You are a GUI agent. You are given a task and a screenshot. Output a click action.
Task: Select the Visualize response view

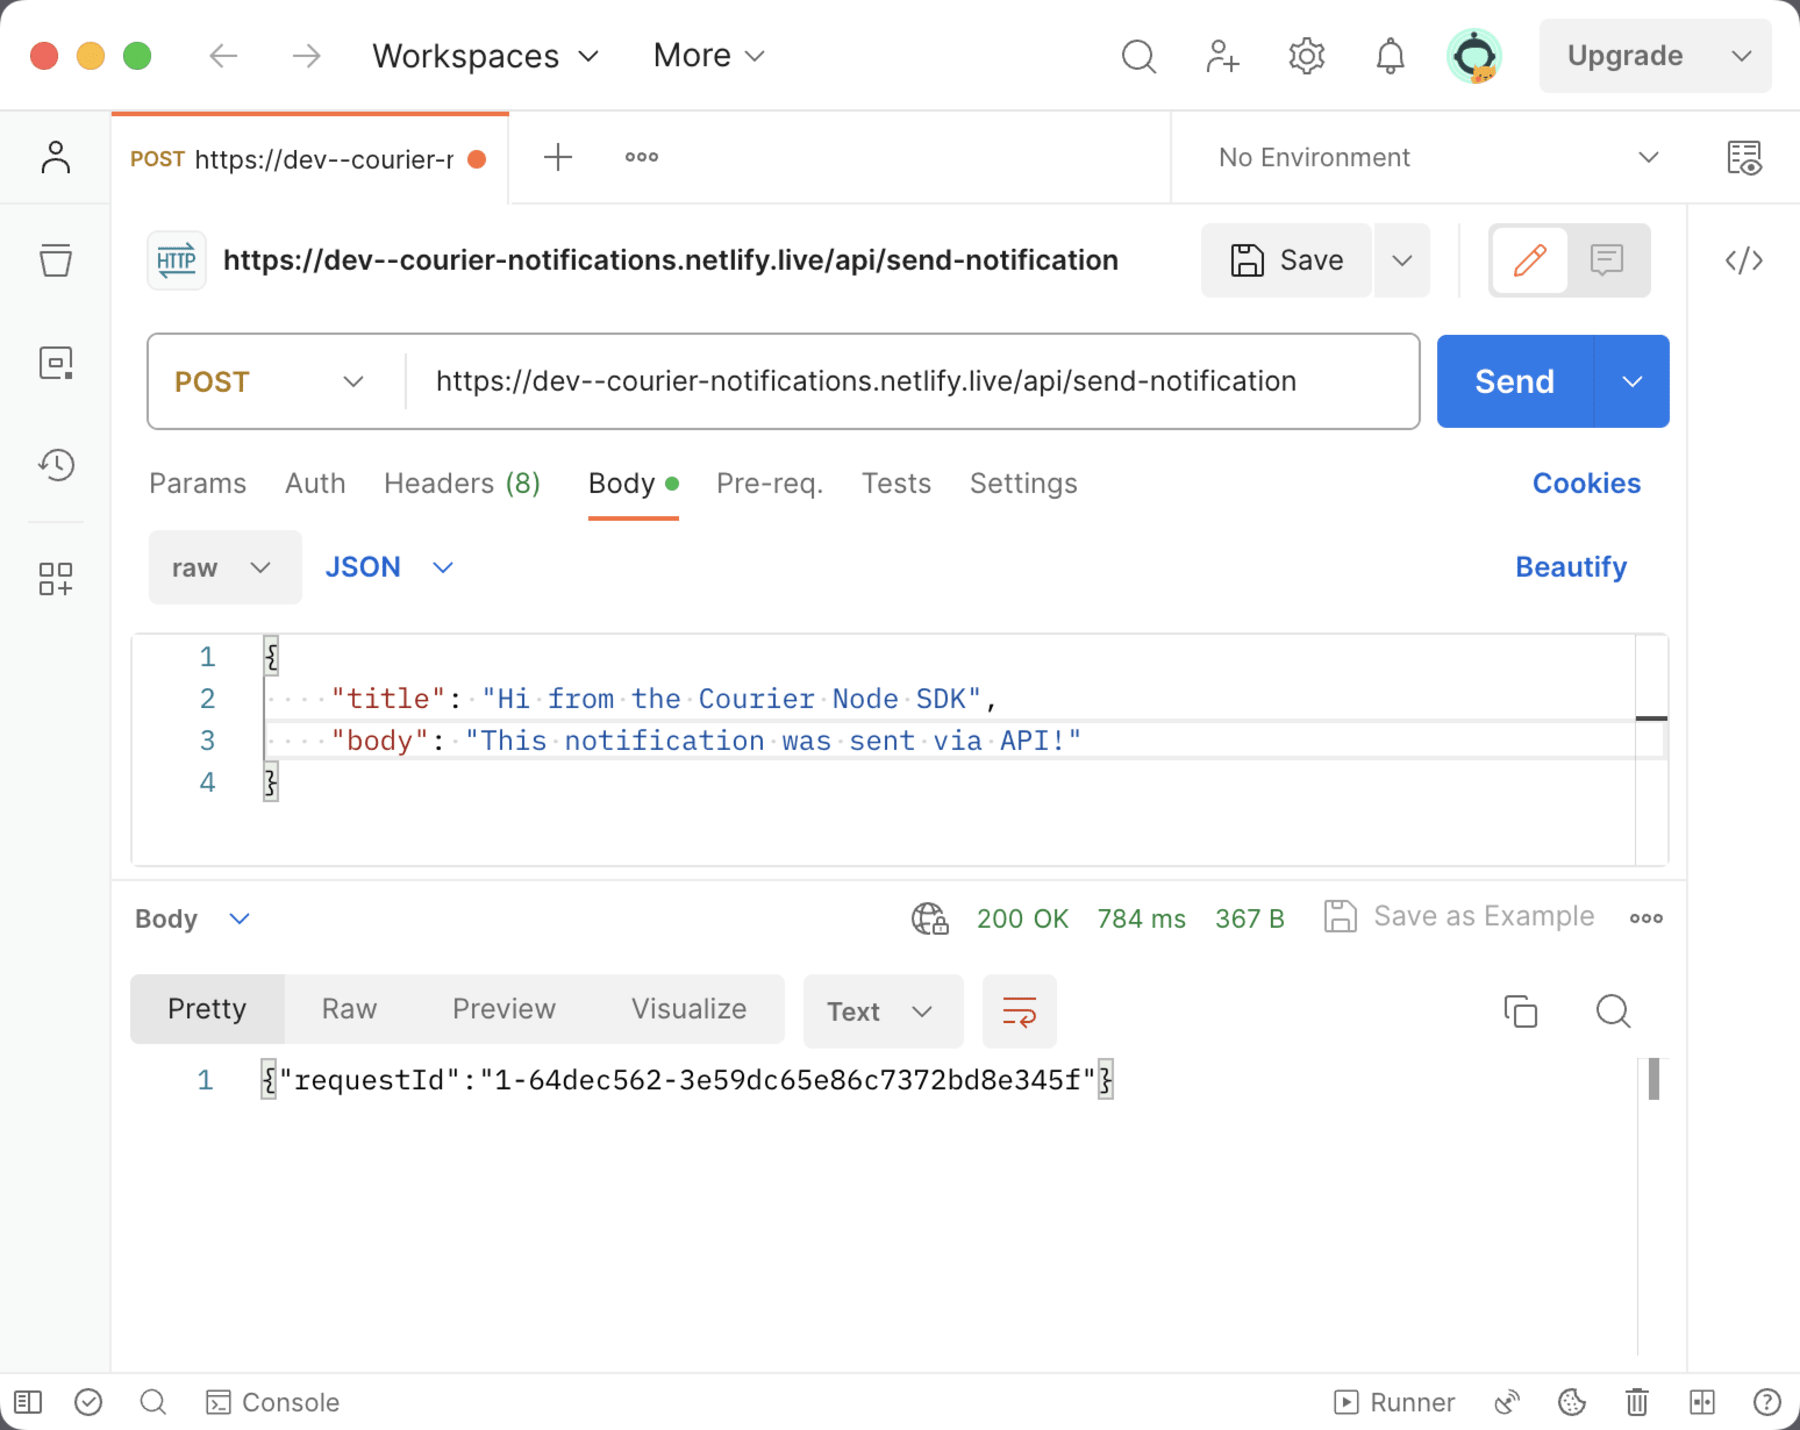tap(689, 1009)
